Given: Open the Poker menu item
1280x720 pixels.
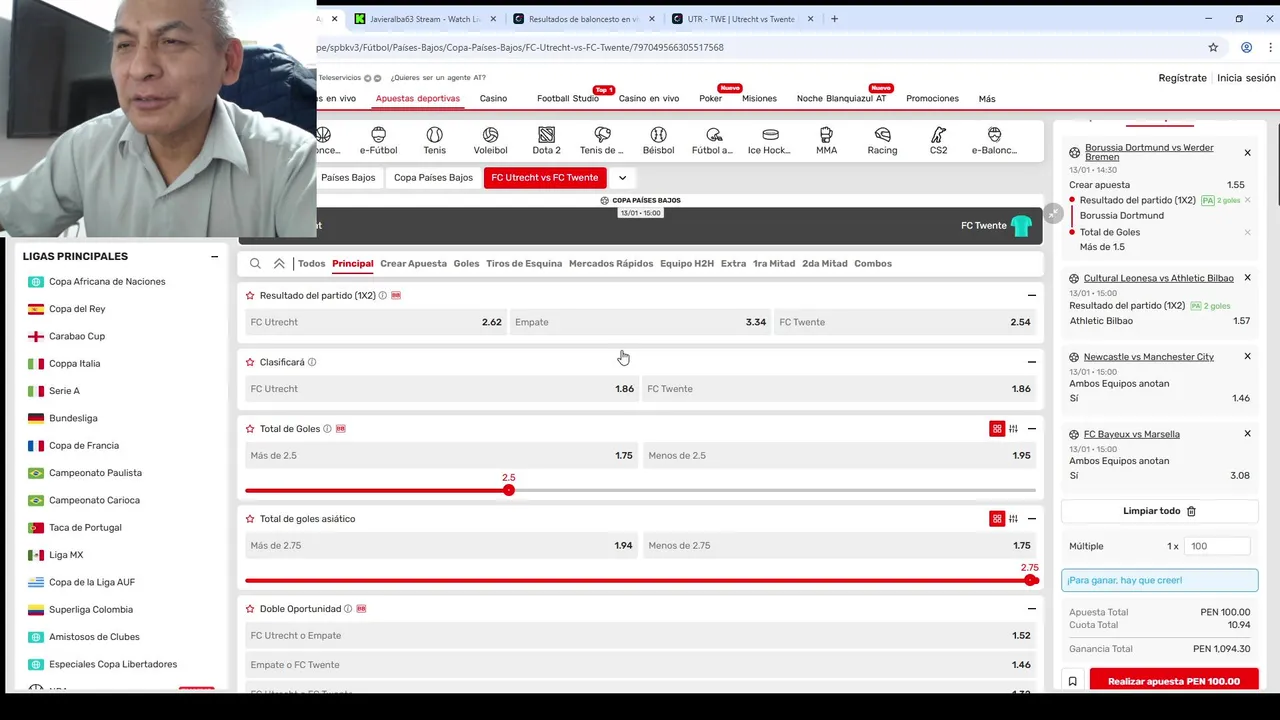Looking at the screenshot, I should (x=710, y=99).
